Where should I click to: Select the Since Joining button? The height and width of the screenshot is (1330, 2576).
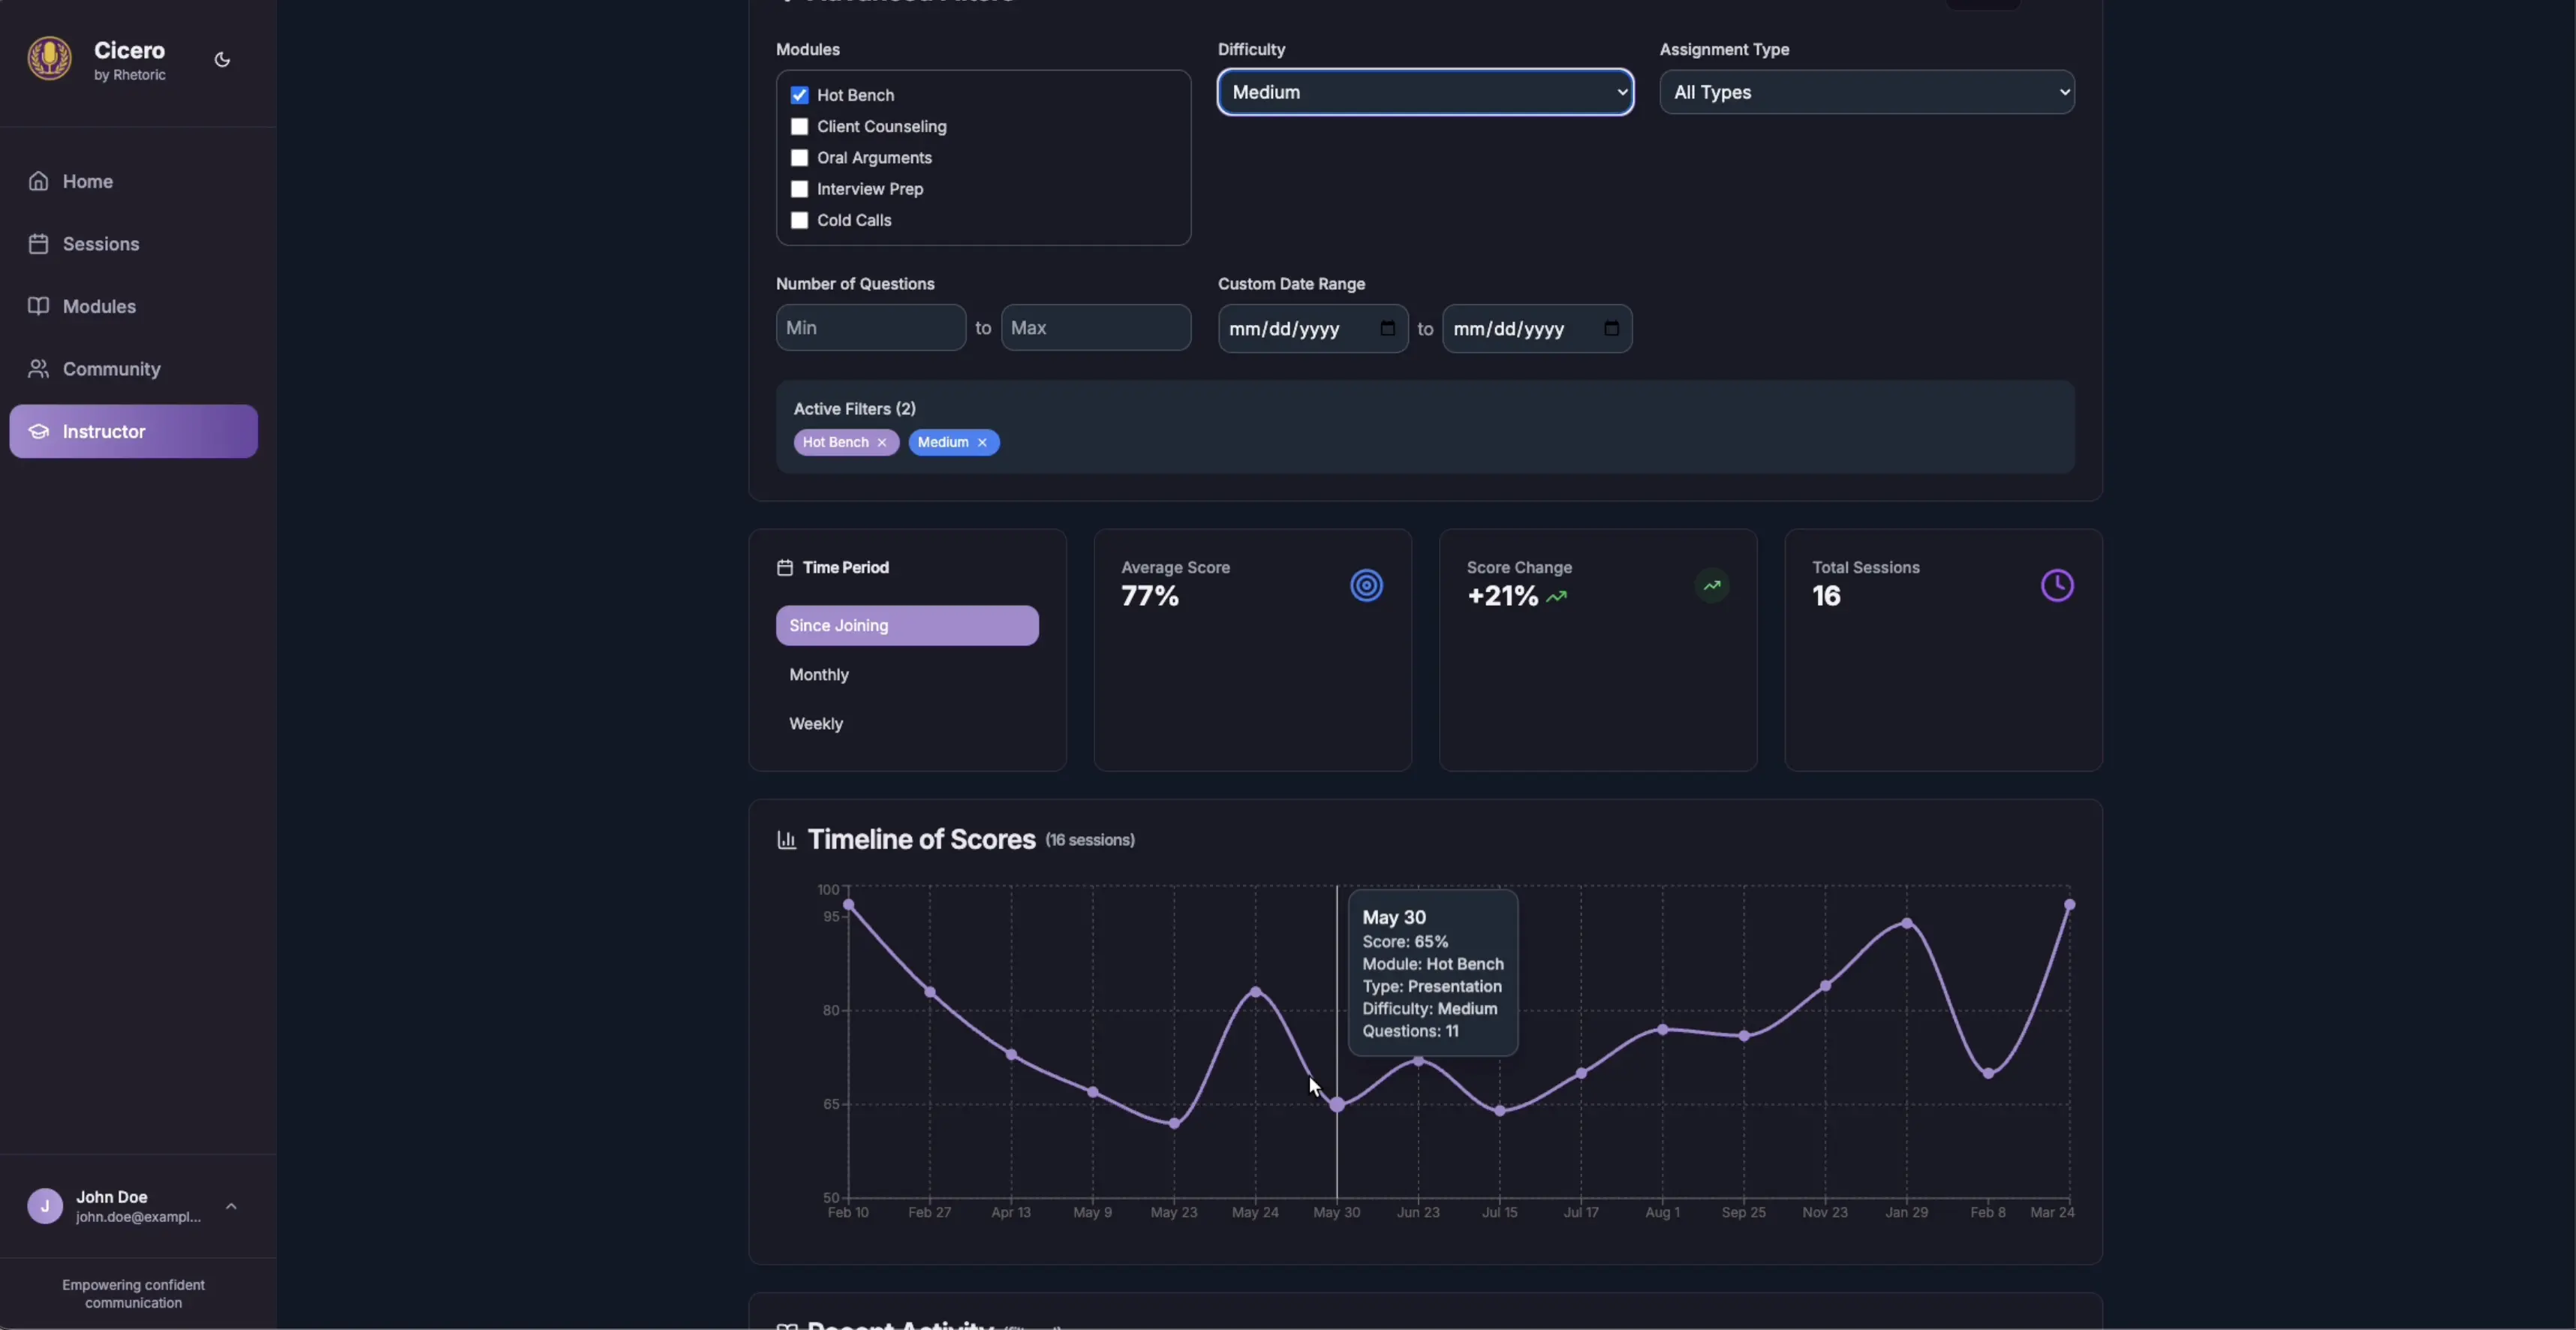click(906, 625)
